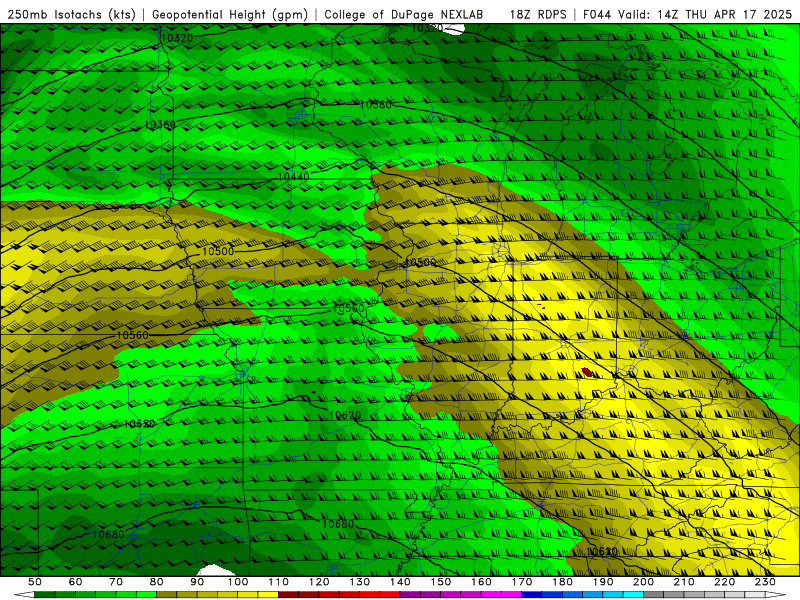800x600 pixels.
Task: Click 'F044' forecast hour text
Action: click(597, 15)
